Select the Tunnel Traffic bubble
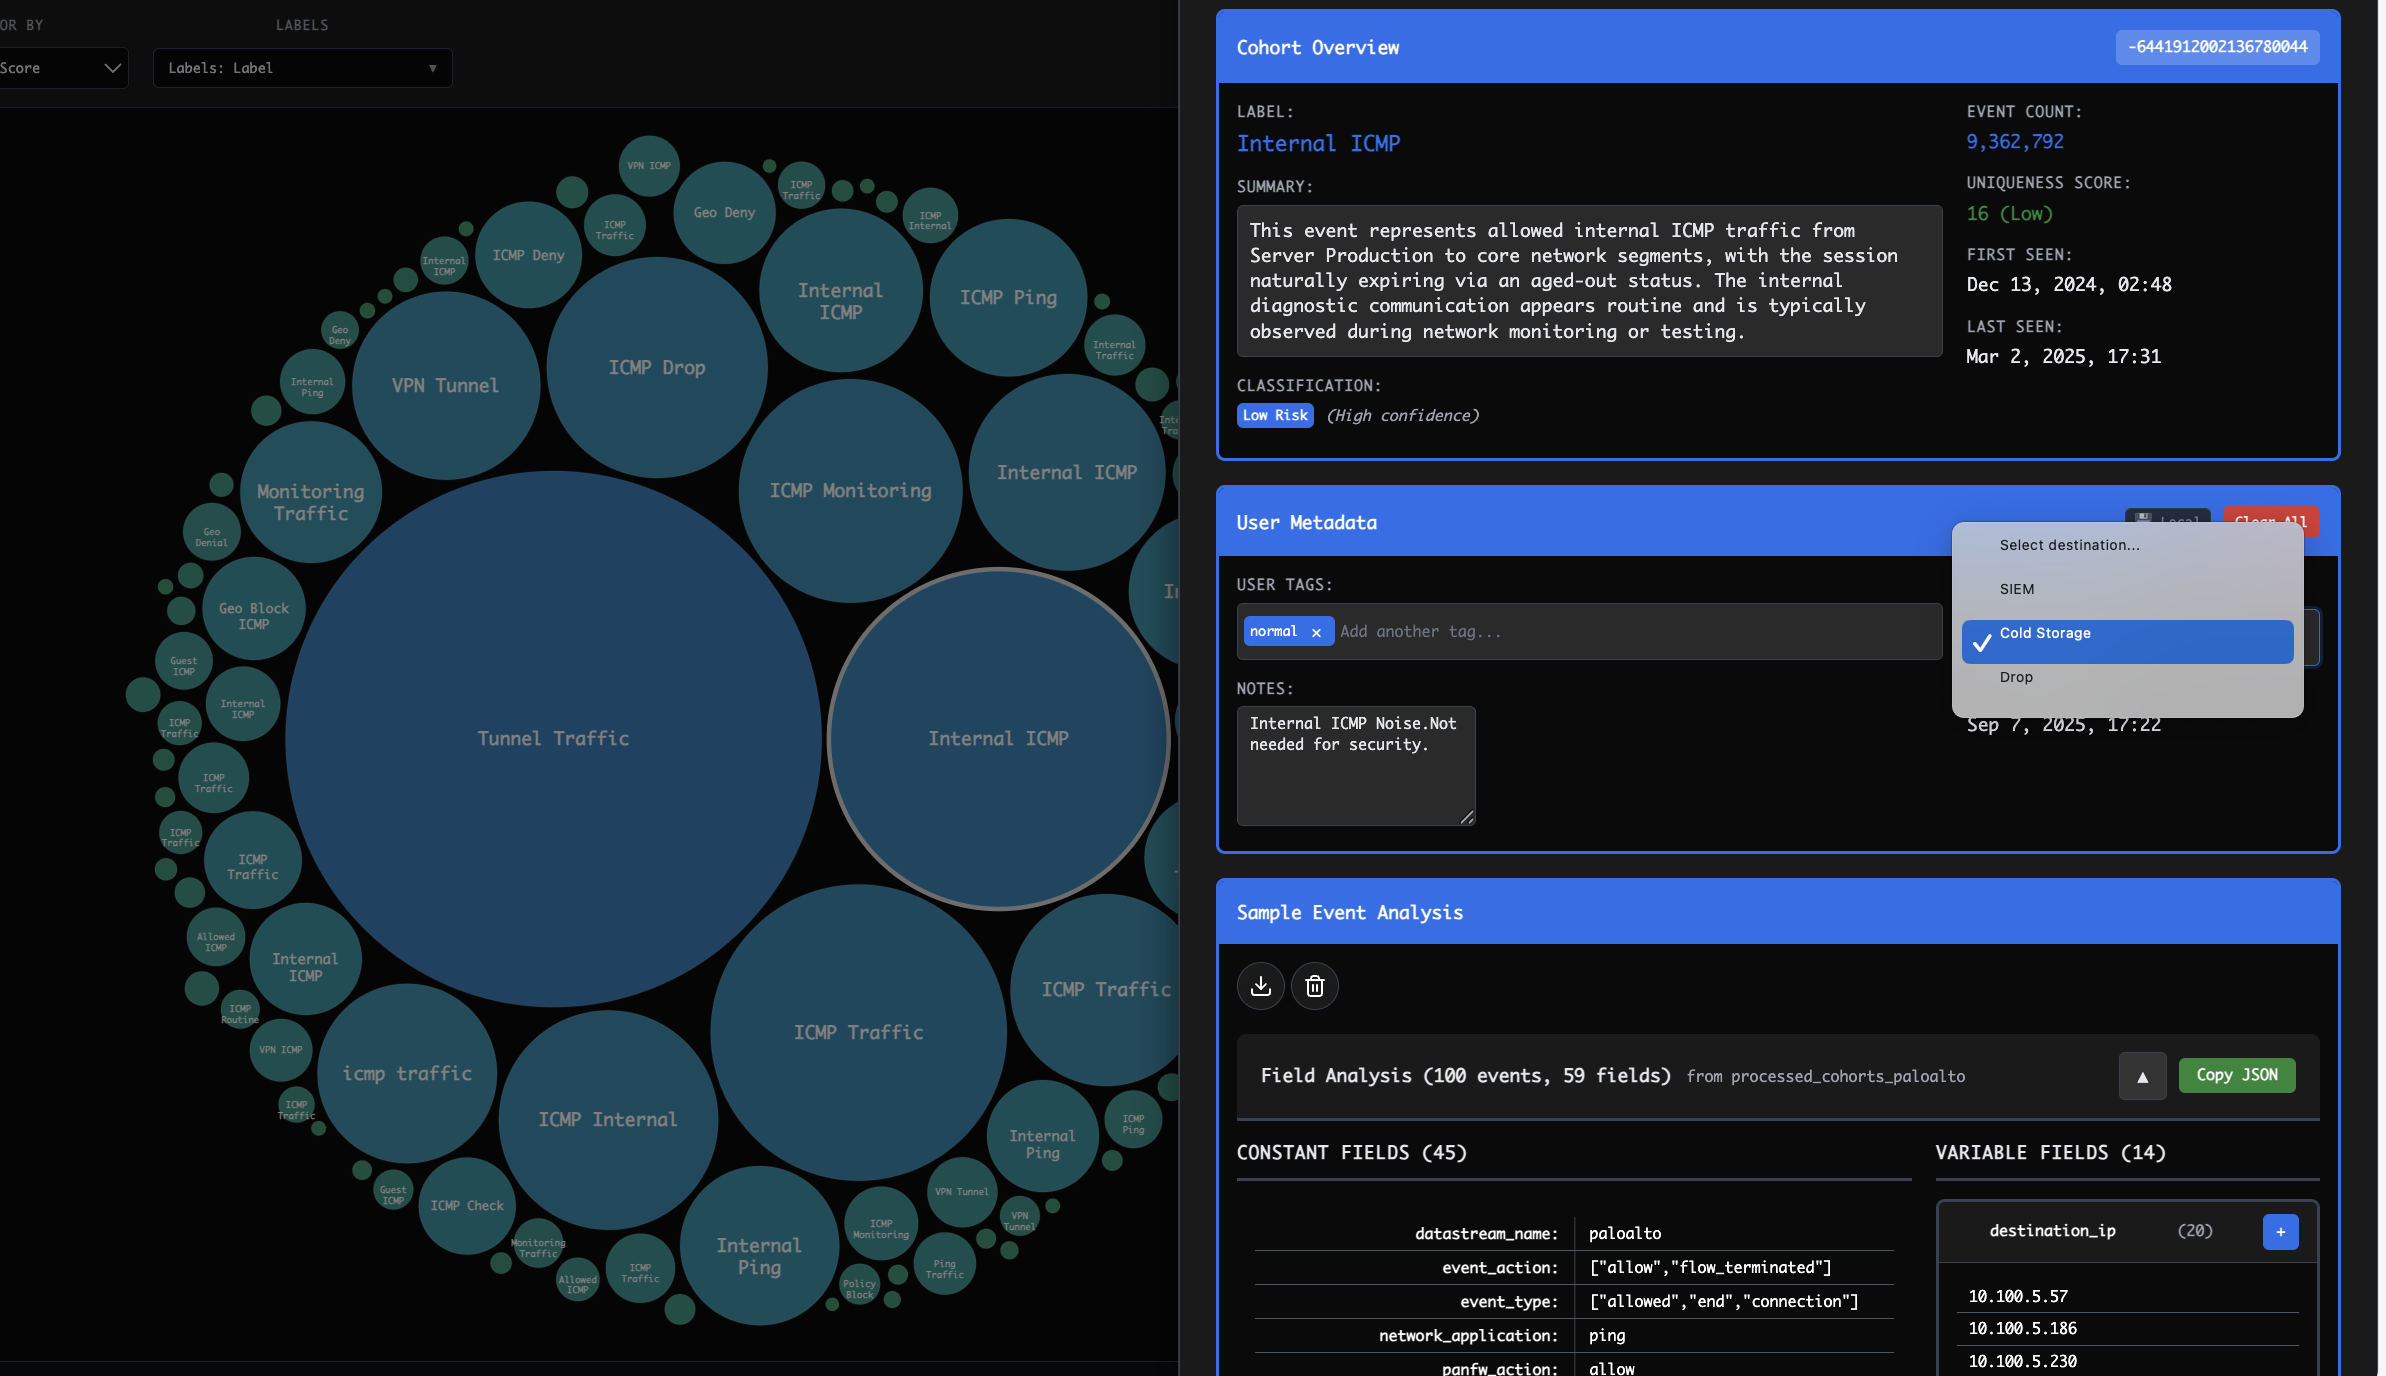 tap(553, 738)
